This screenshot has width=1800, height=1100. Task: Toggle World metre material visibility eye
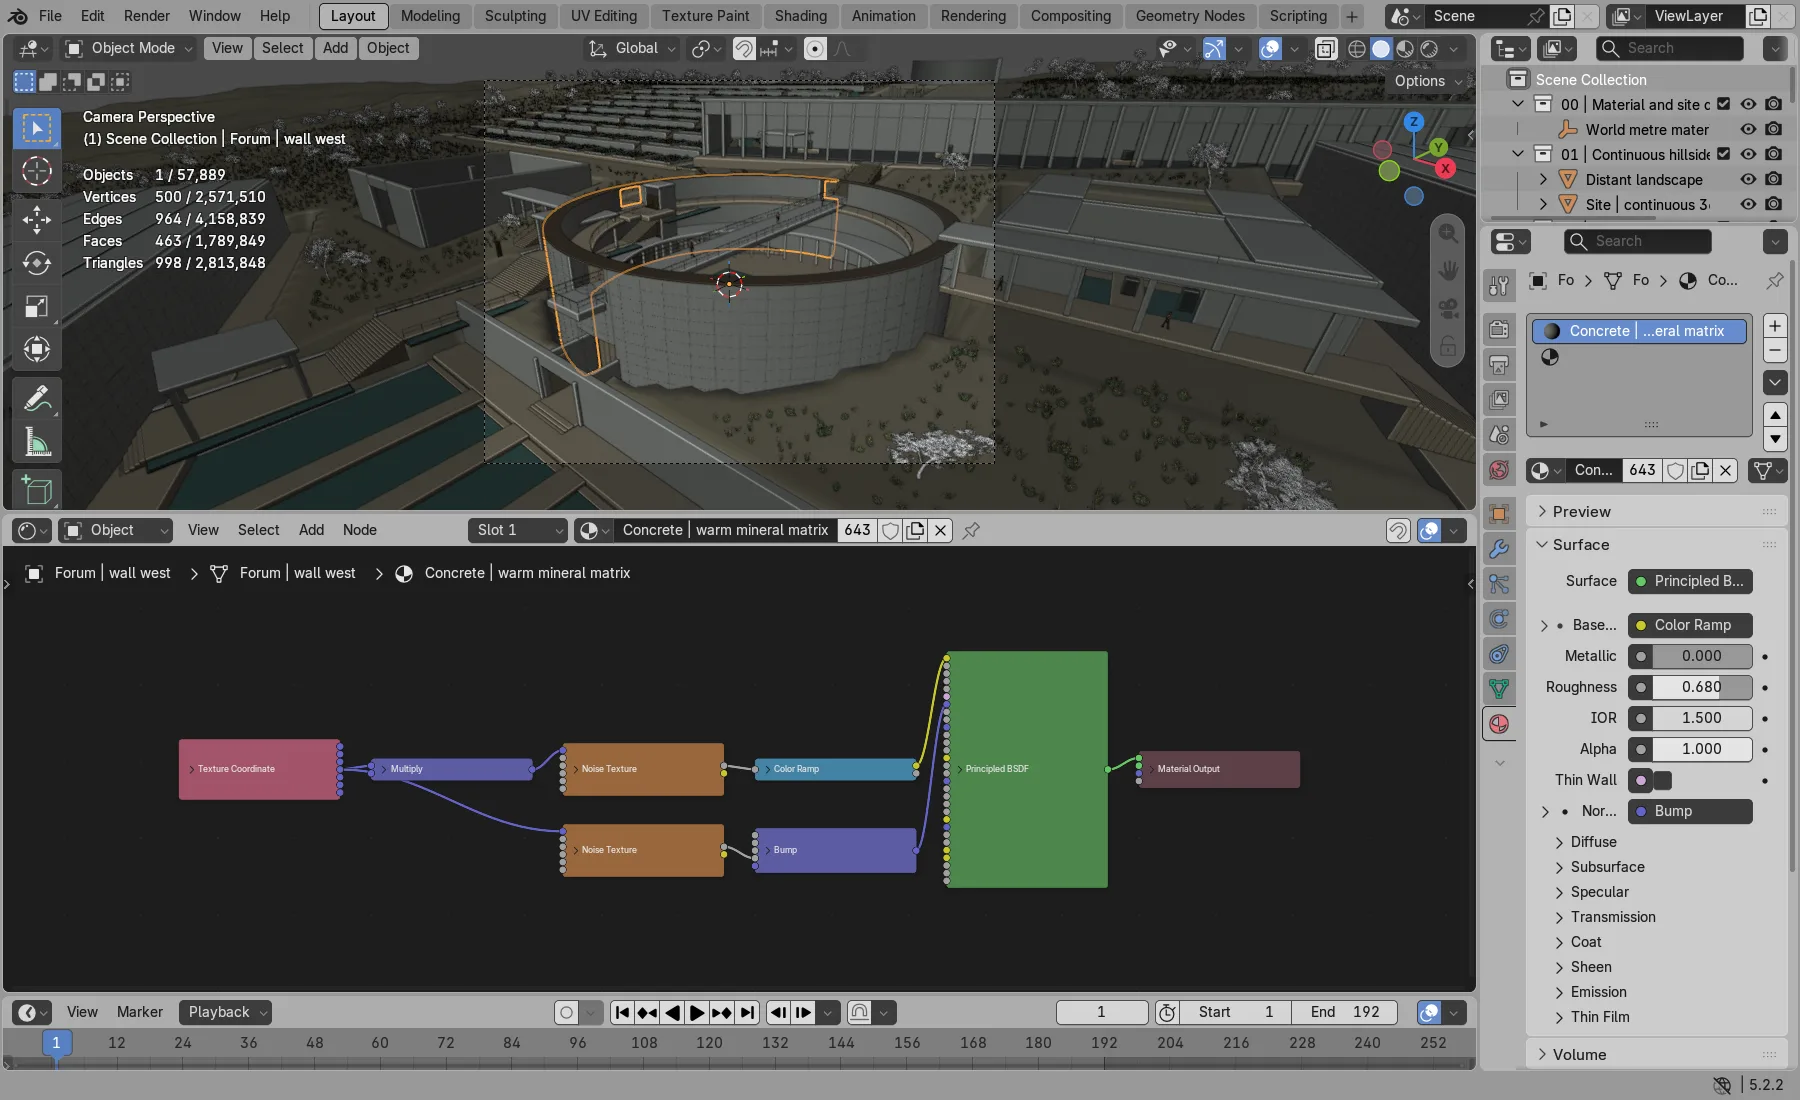click(x=1748, y=129)
